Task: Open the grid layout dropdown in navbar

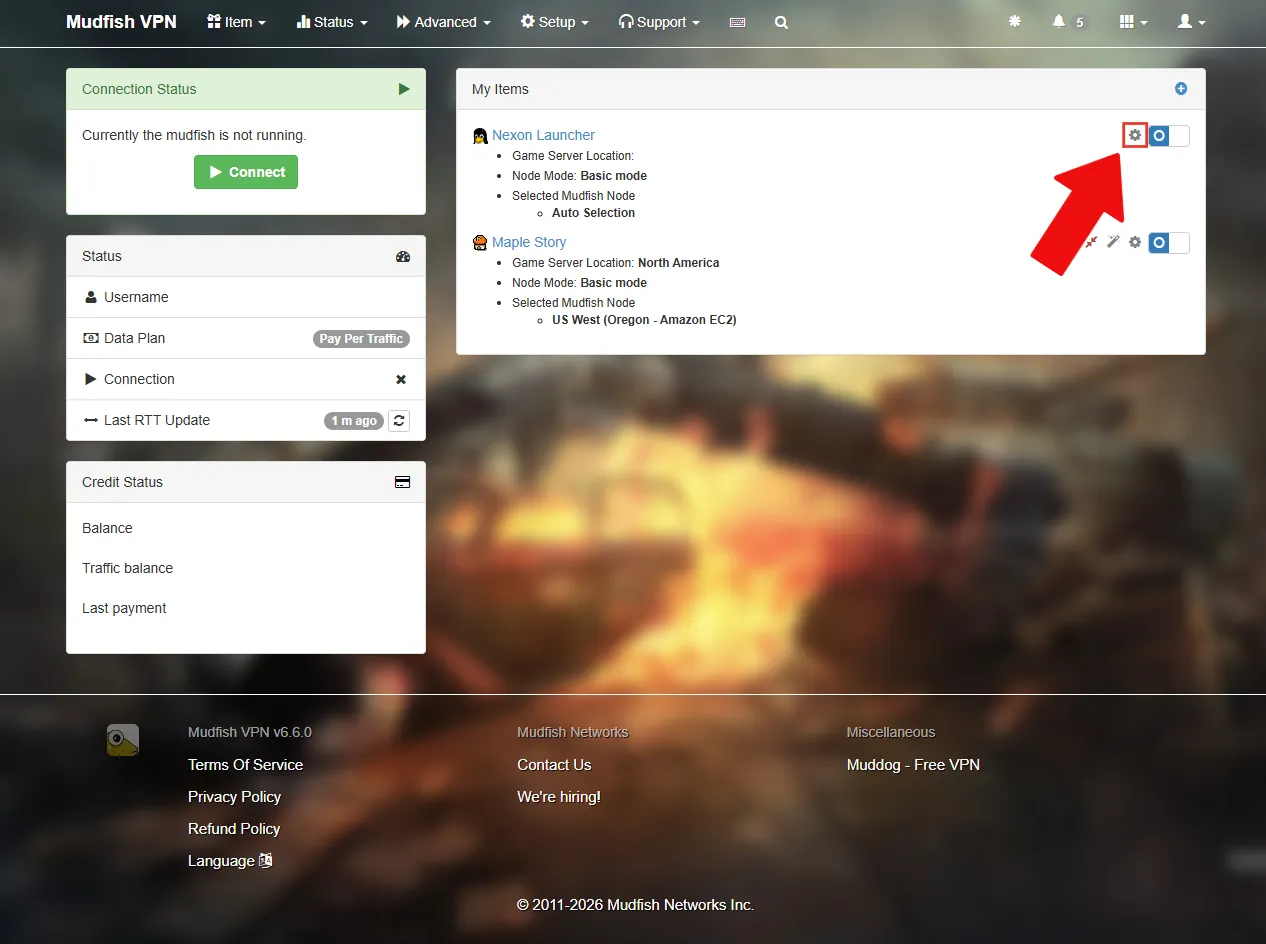Action: click(x=1133, y=22)
